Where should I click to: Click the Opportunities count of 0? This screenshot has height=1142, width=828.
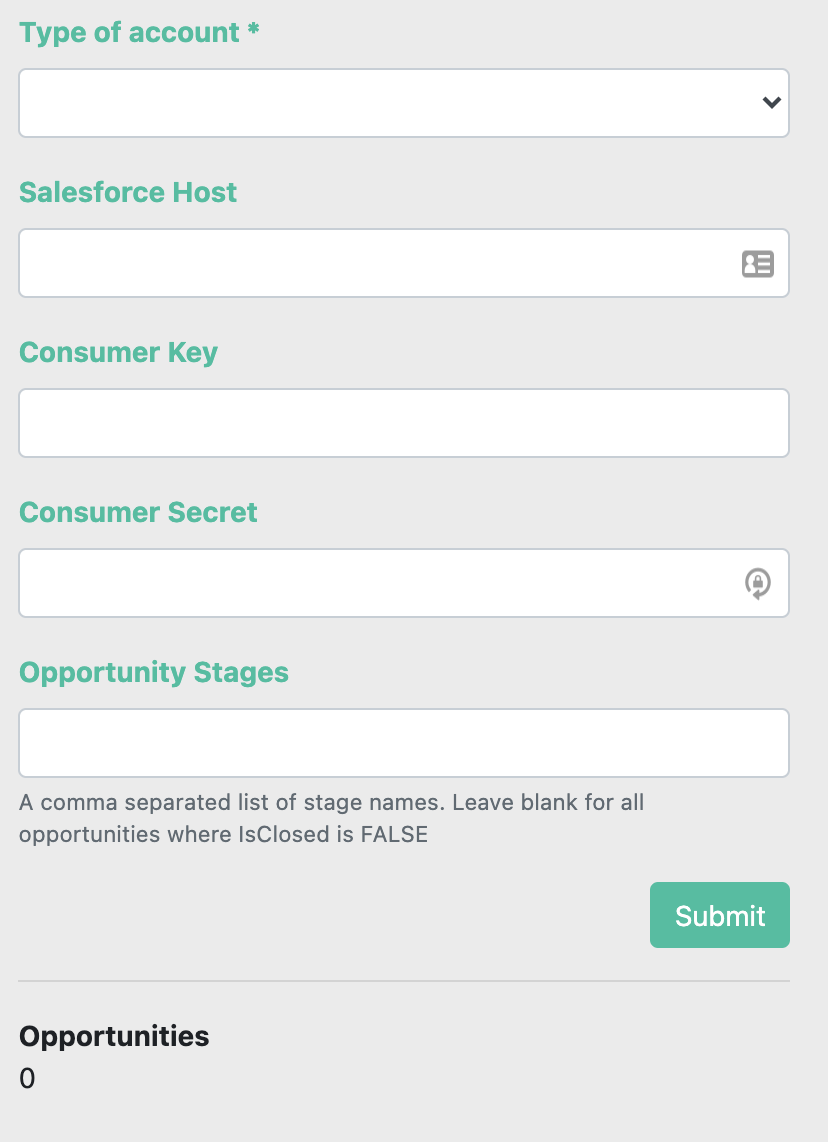(27, 1079)
